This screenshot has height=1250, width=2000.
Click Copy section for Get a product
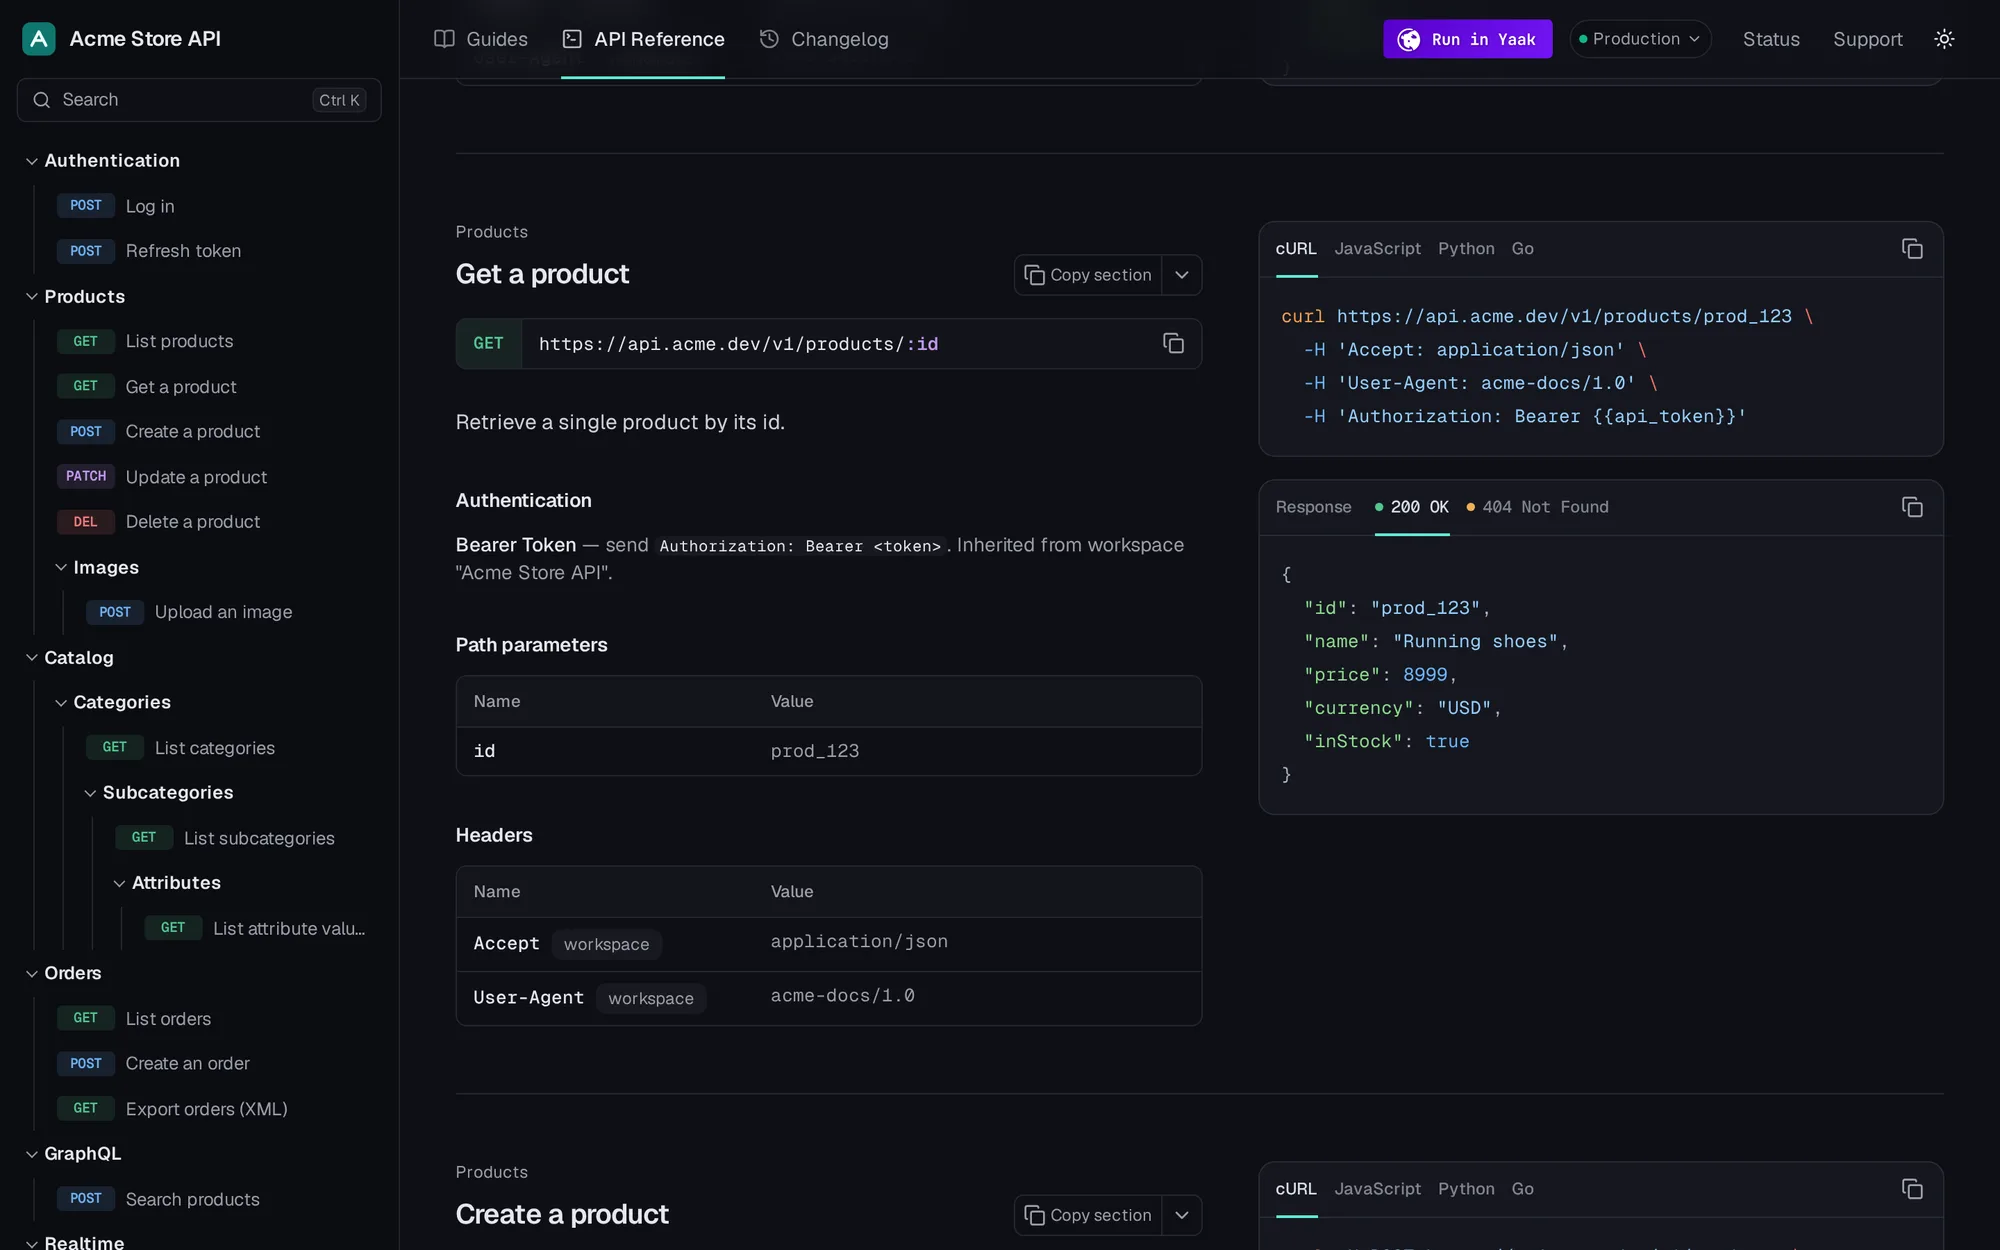tap(1088, 275)
